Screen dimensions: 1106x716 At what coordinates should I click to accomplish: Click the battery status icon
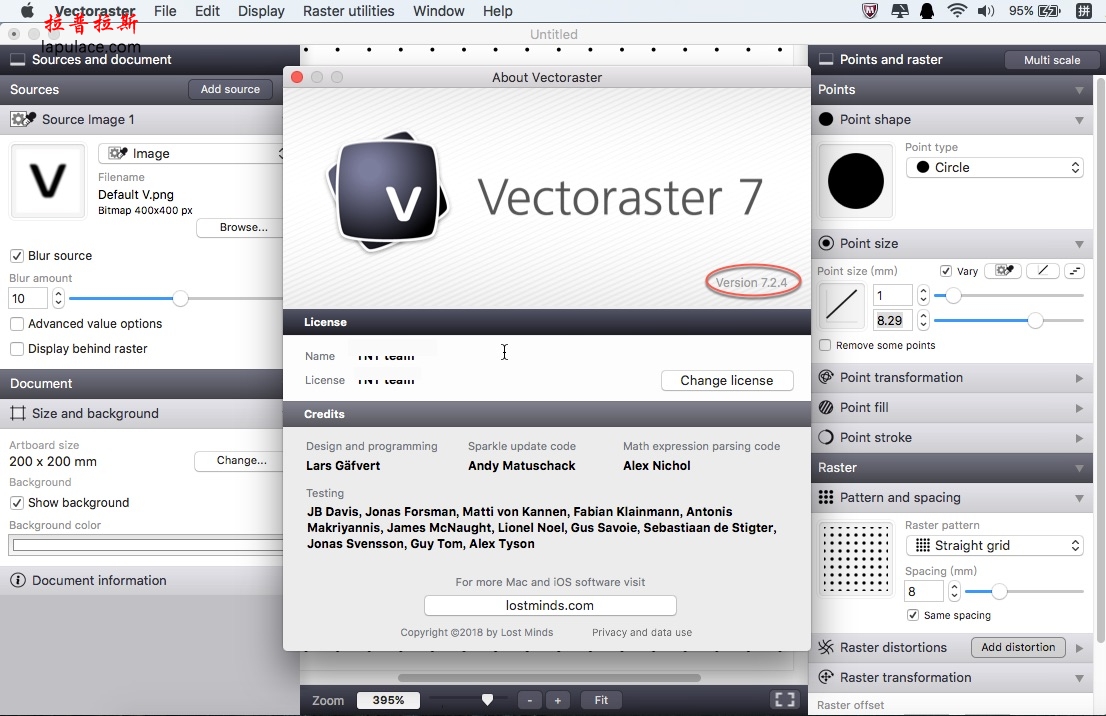1049,11
